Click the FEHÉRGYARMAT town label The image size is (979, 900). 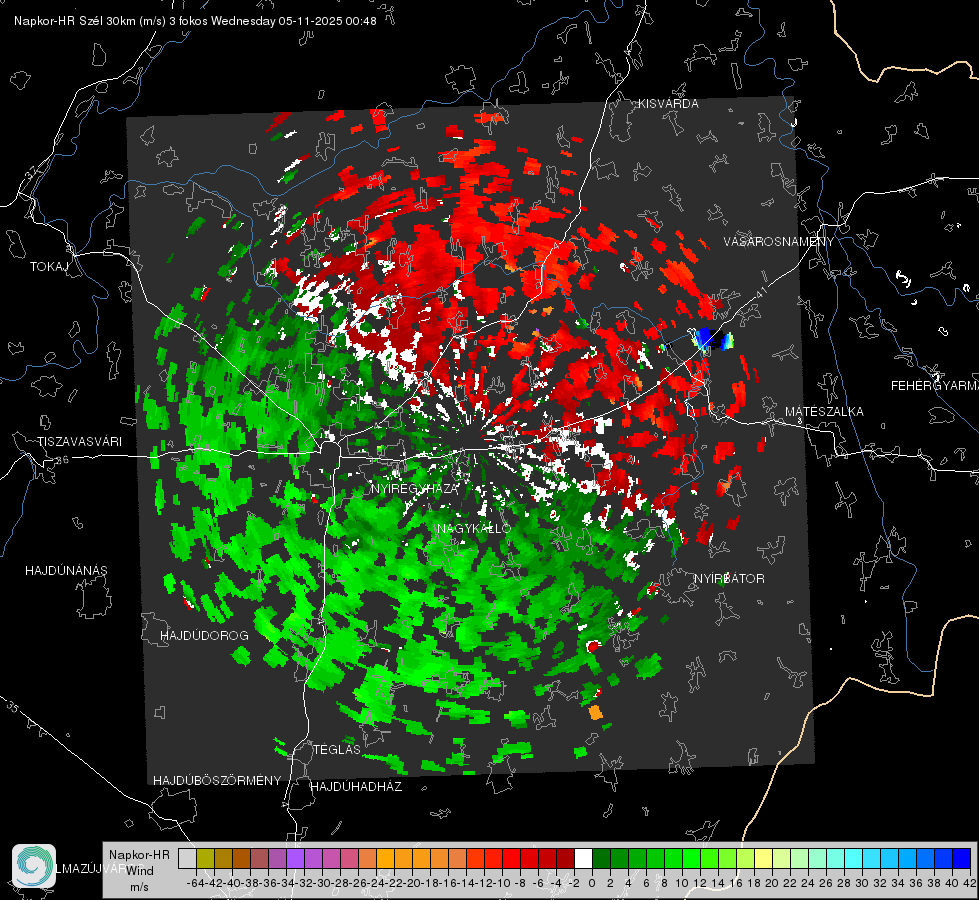935,386
